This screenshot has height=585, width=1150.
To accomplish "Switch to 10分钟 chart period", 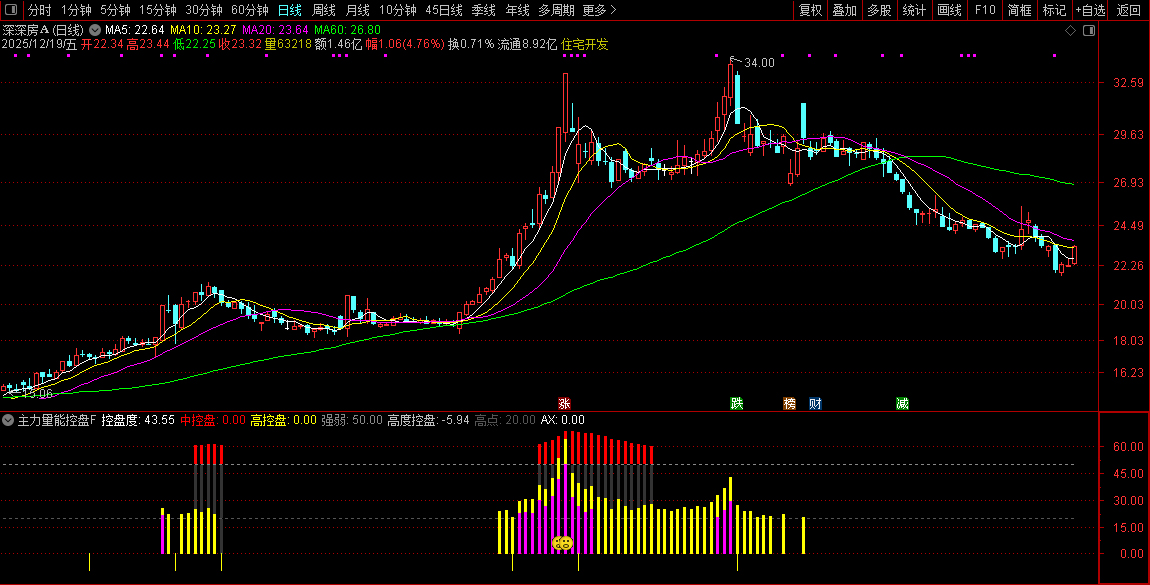I will point(398,10).
